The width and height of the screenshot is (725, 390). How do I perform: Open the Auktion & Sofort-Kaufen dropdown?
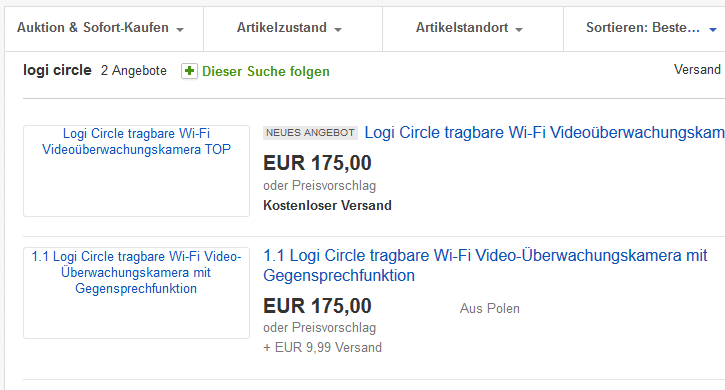104,28
